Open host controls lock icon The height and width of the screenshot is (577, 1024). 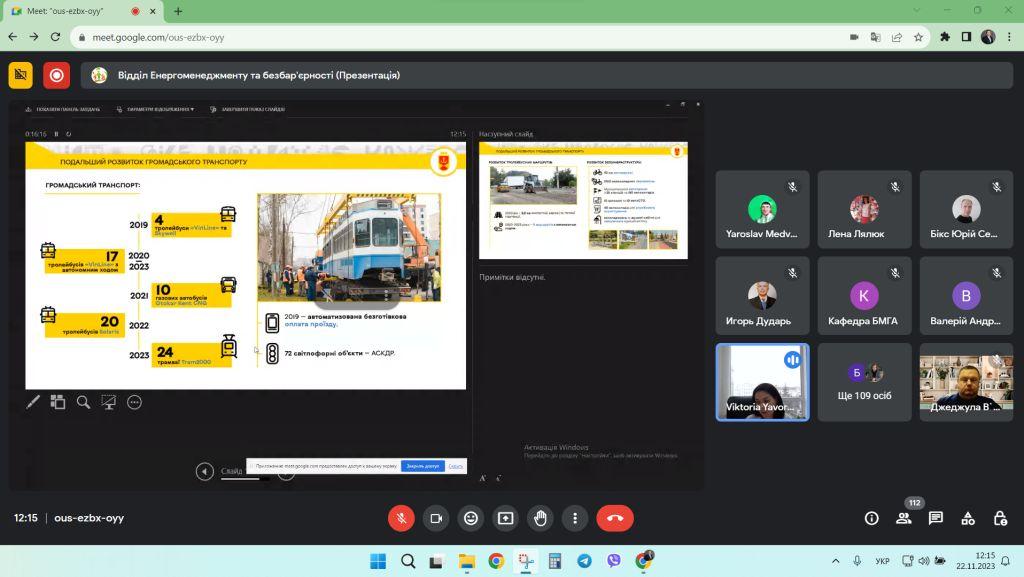pyautogui.click(x=1000, y=518)
